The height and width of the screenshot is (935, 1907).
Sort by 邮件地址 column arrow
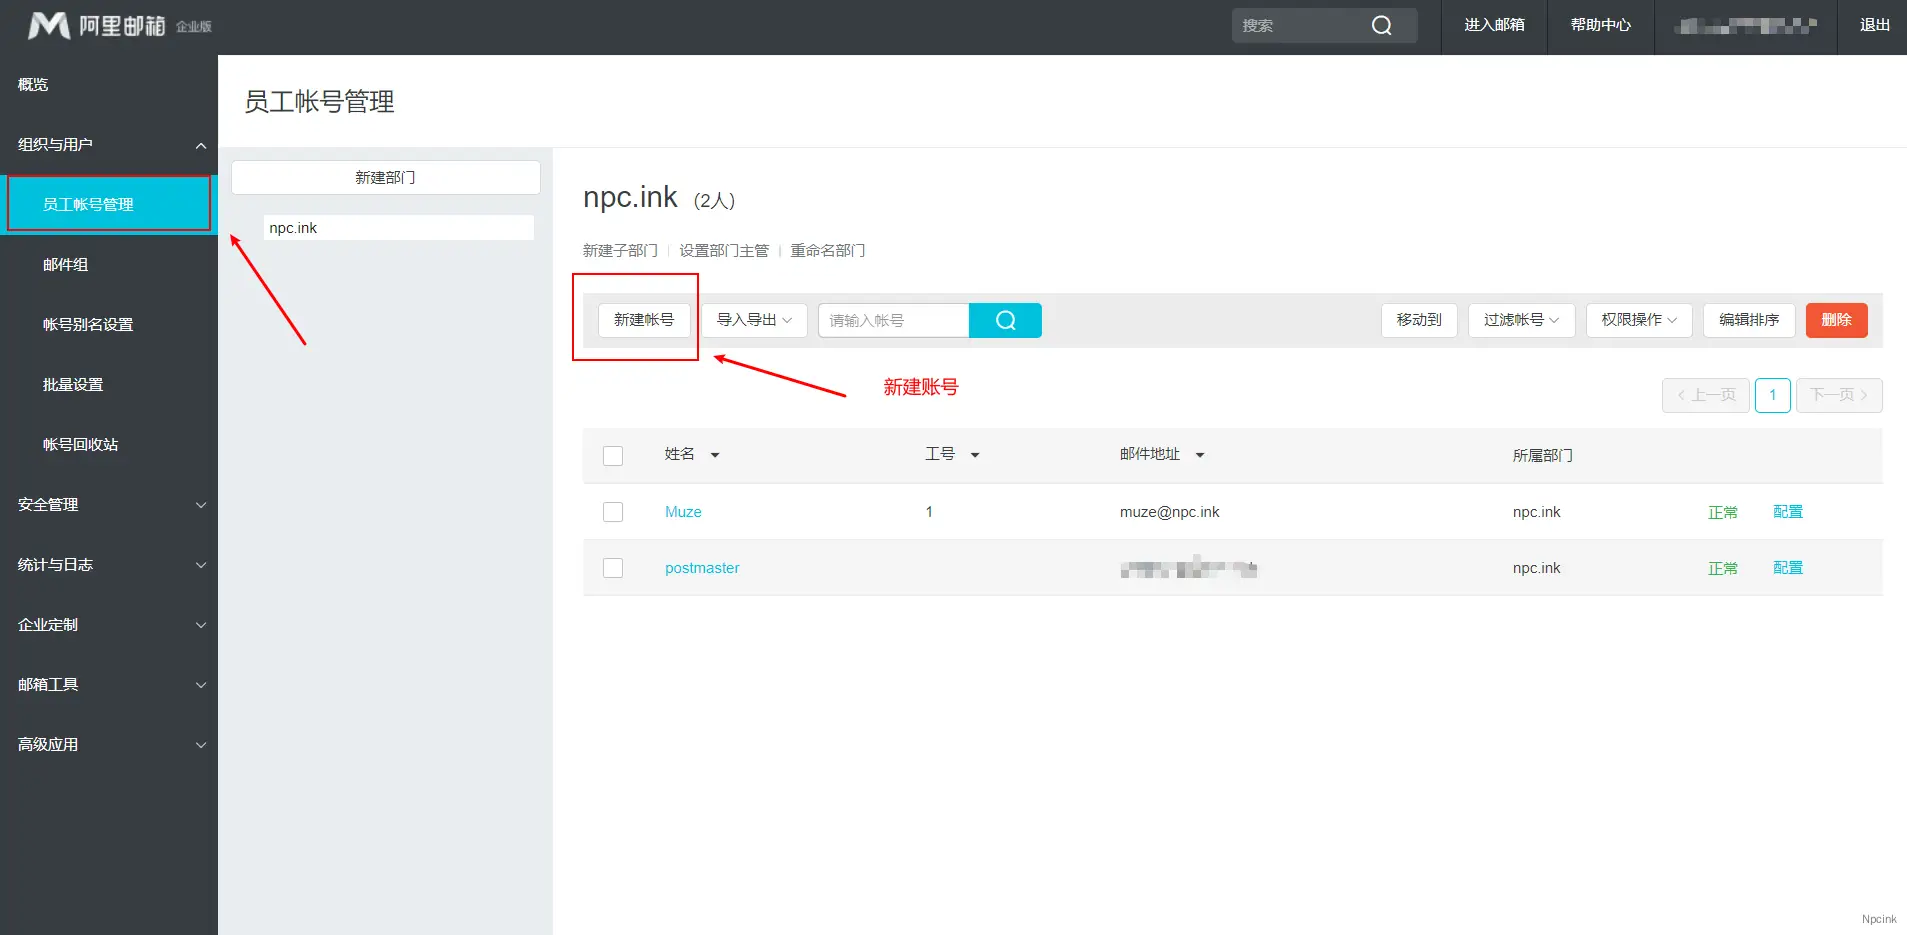[x=1200, y=455]
